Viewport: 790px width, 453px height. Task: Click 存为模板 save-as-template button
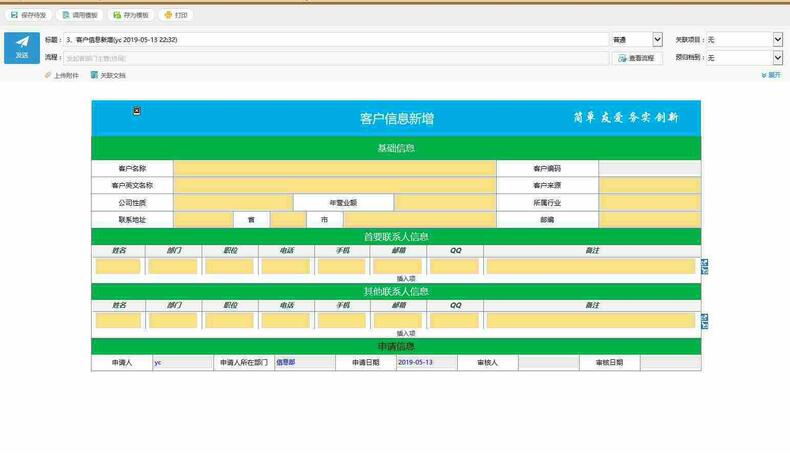pyautogui.click(x=131, y=15)
